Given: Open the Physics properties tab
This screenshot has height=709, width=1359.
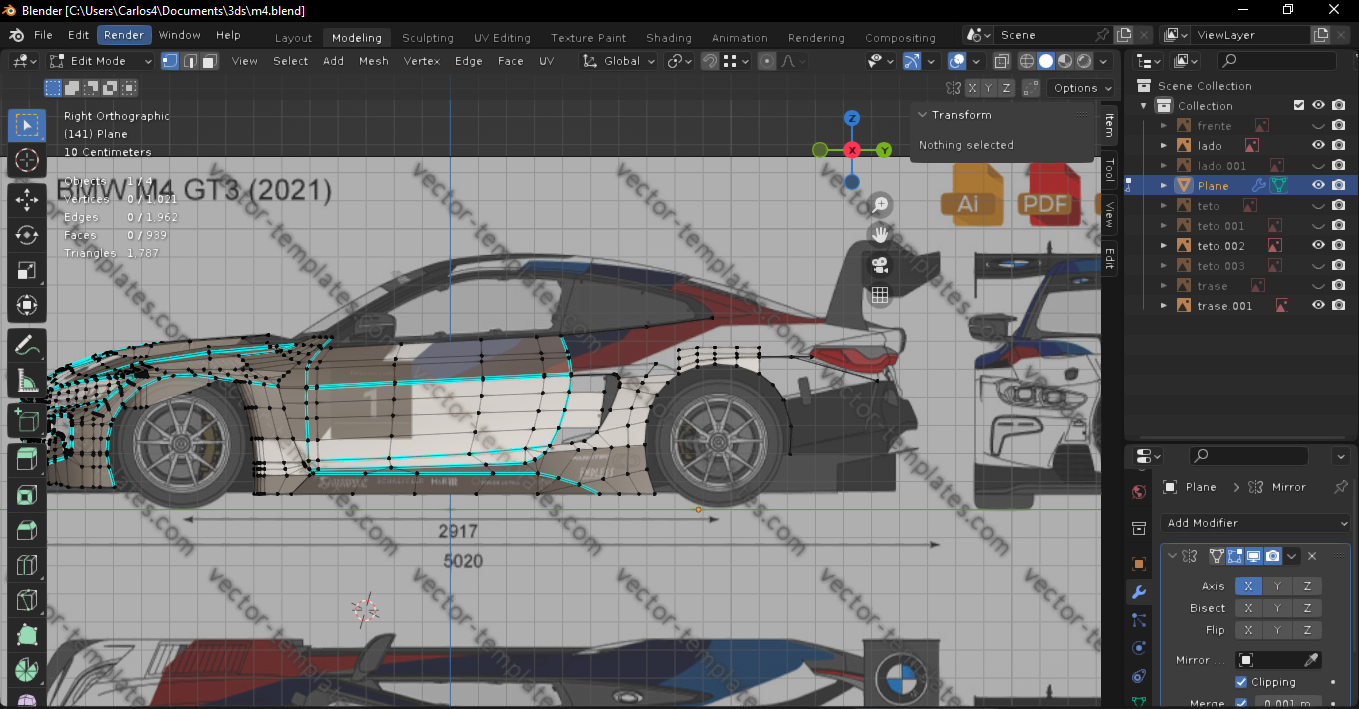Looking at the screenshot, I should 1139,648.
